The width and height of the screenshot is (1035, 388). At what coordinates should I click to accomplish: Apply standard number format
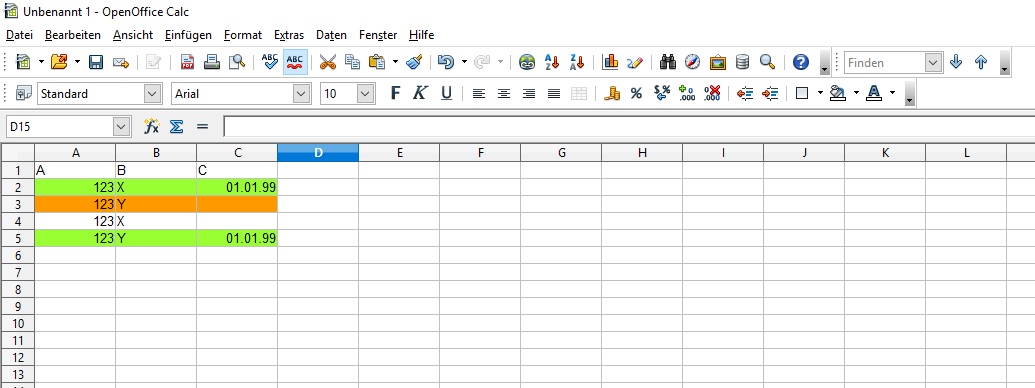tap(661, 94)
